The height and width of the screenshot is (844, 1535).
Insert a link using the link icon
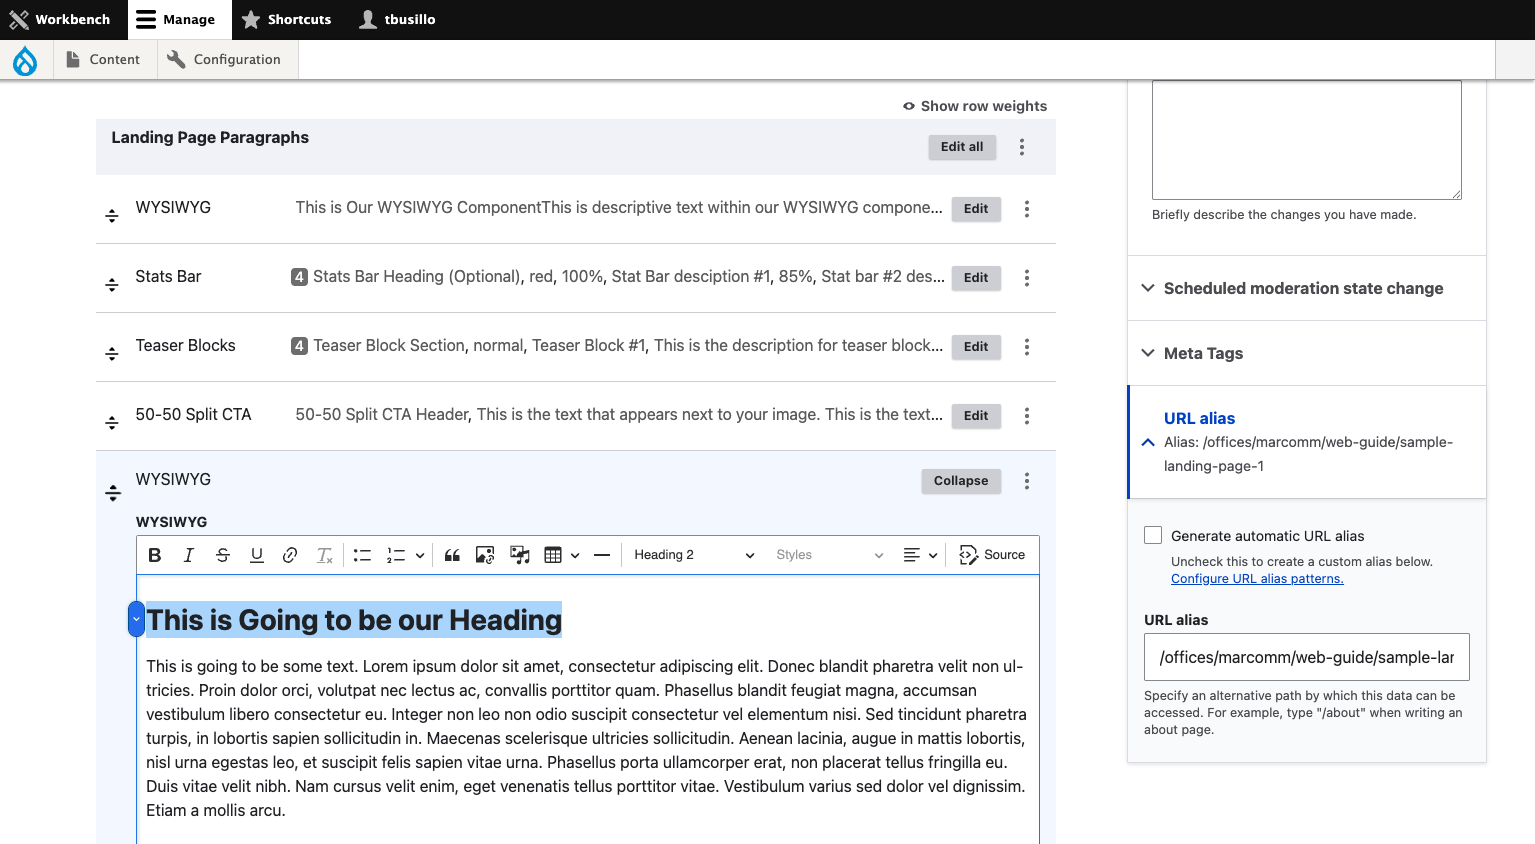[x=290, y=555]
